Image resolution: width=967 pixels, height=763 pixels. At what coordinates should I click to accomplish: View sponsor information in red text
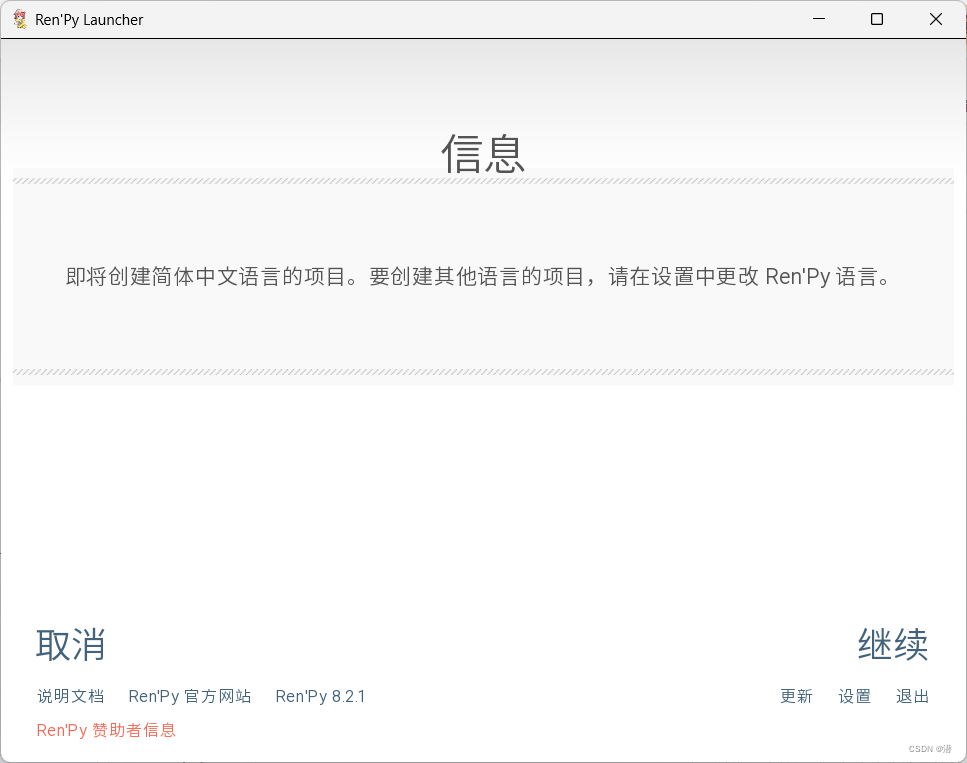105,730
